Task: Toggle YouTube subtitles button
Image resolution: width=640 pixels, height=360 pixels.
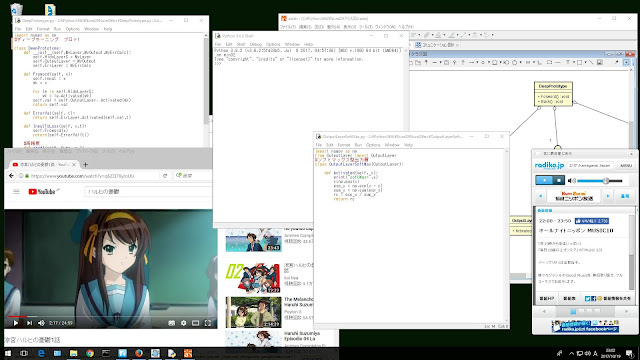Action: (x=171, y=323)
